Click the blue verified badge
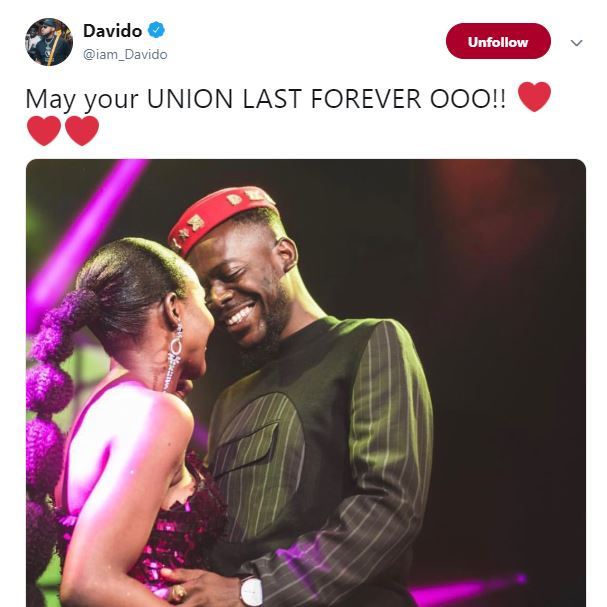607x607 pixels. coord(156,30)
